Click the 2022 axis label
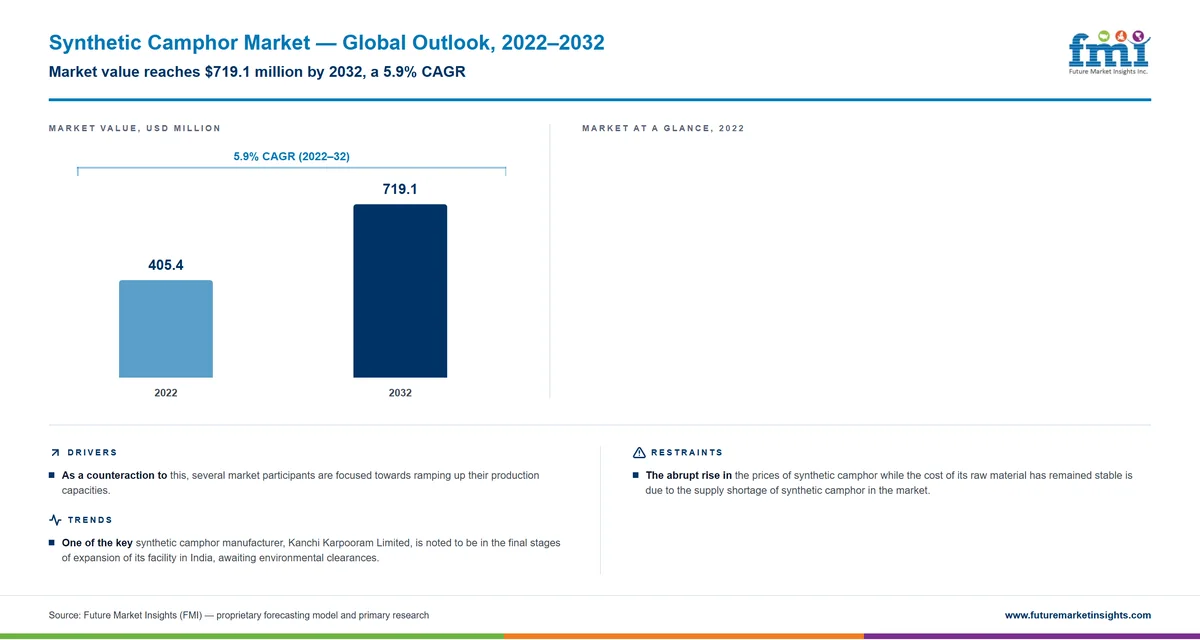The height and width of the screenshot is (640, 1200). point(166,393)
